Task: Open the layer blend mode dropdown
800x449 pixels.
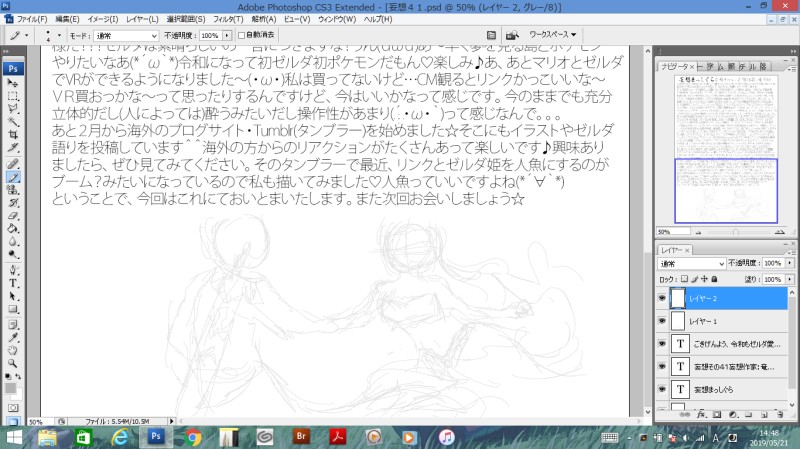Action: [691, 263]
